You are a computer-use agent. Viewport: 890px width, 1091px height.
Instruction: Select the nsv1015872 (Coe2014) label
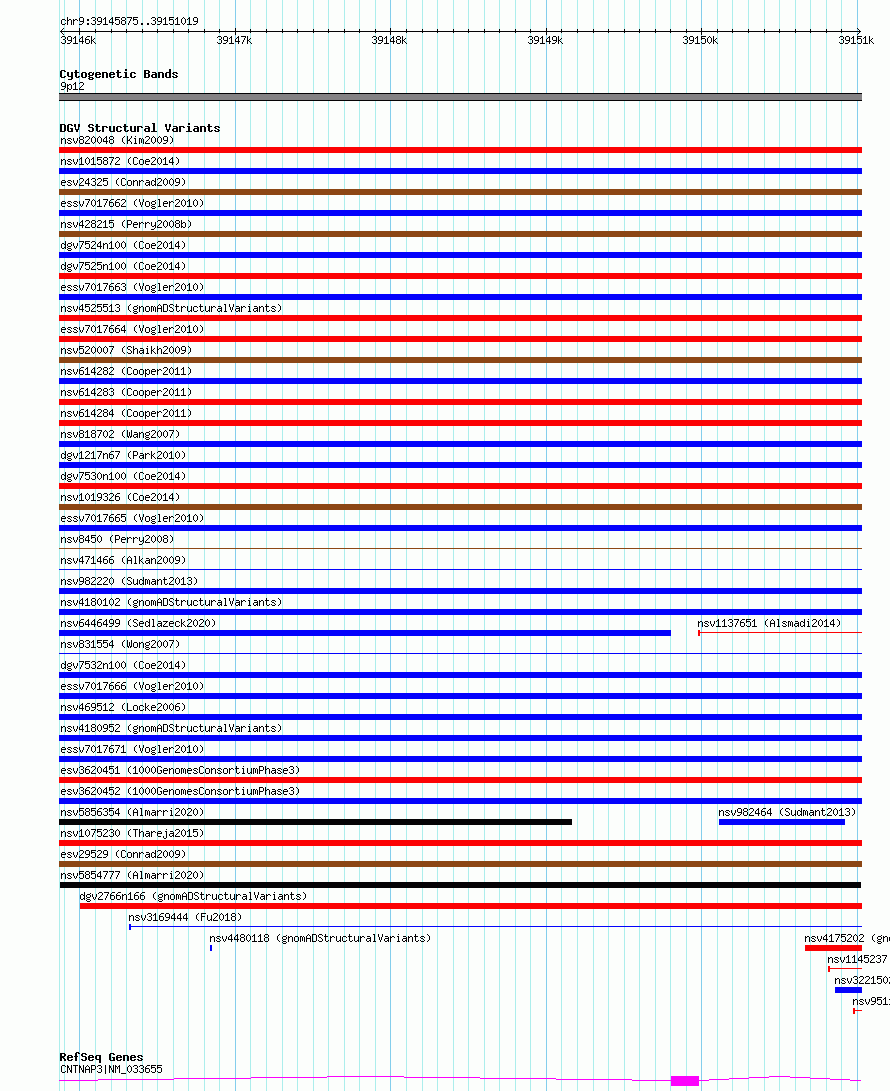click(120, 161)
